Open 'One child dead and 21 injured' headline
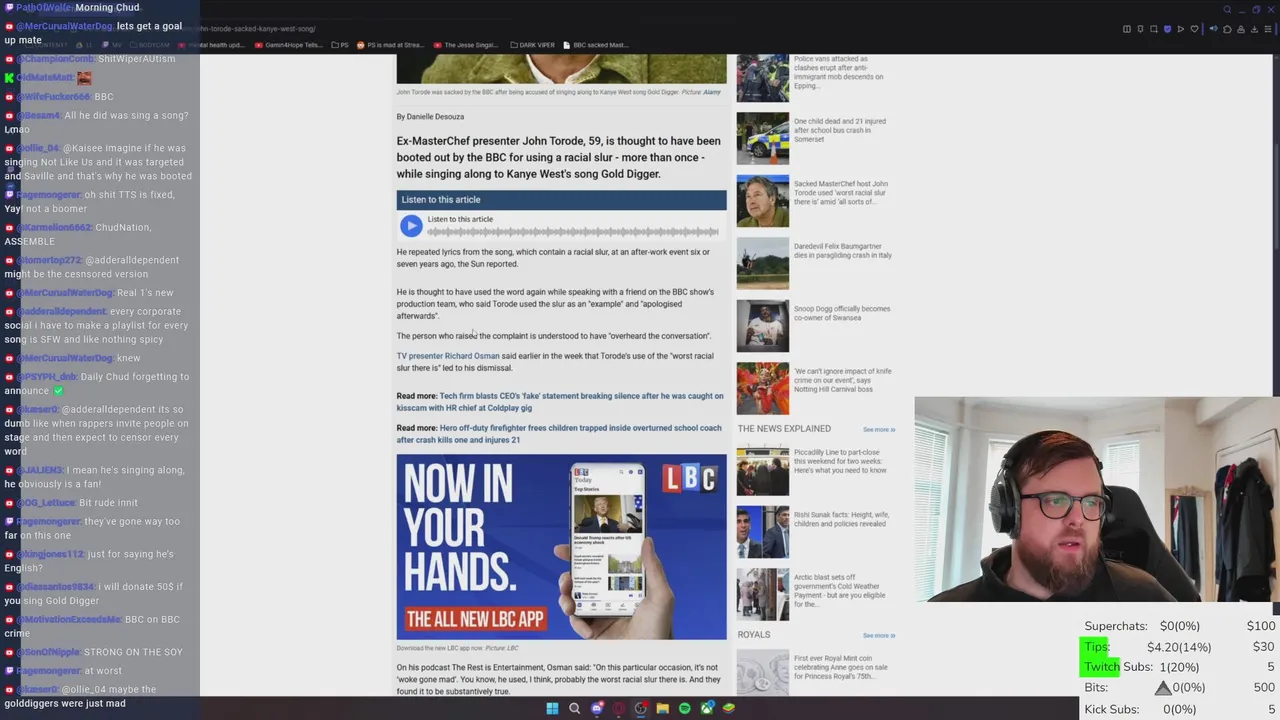1280x720 pixels. [840, 130]
